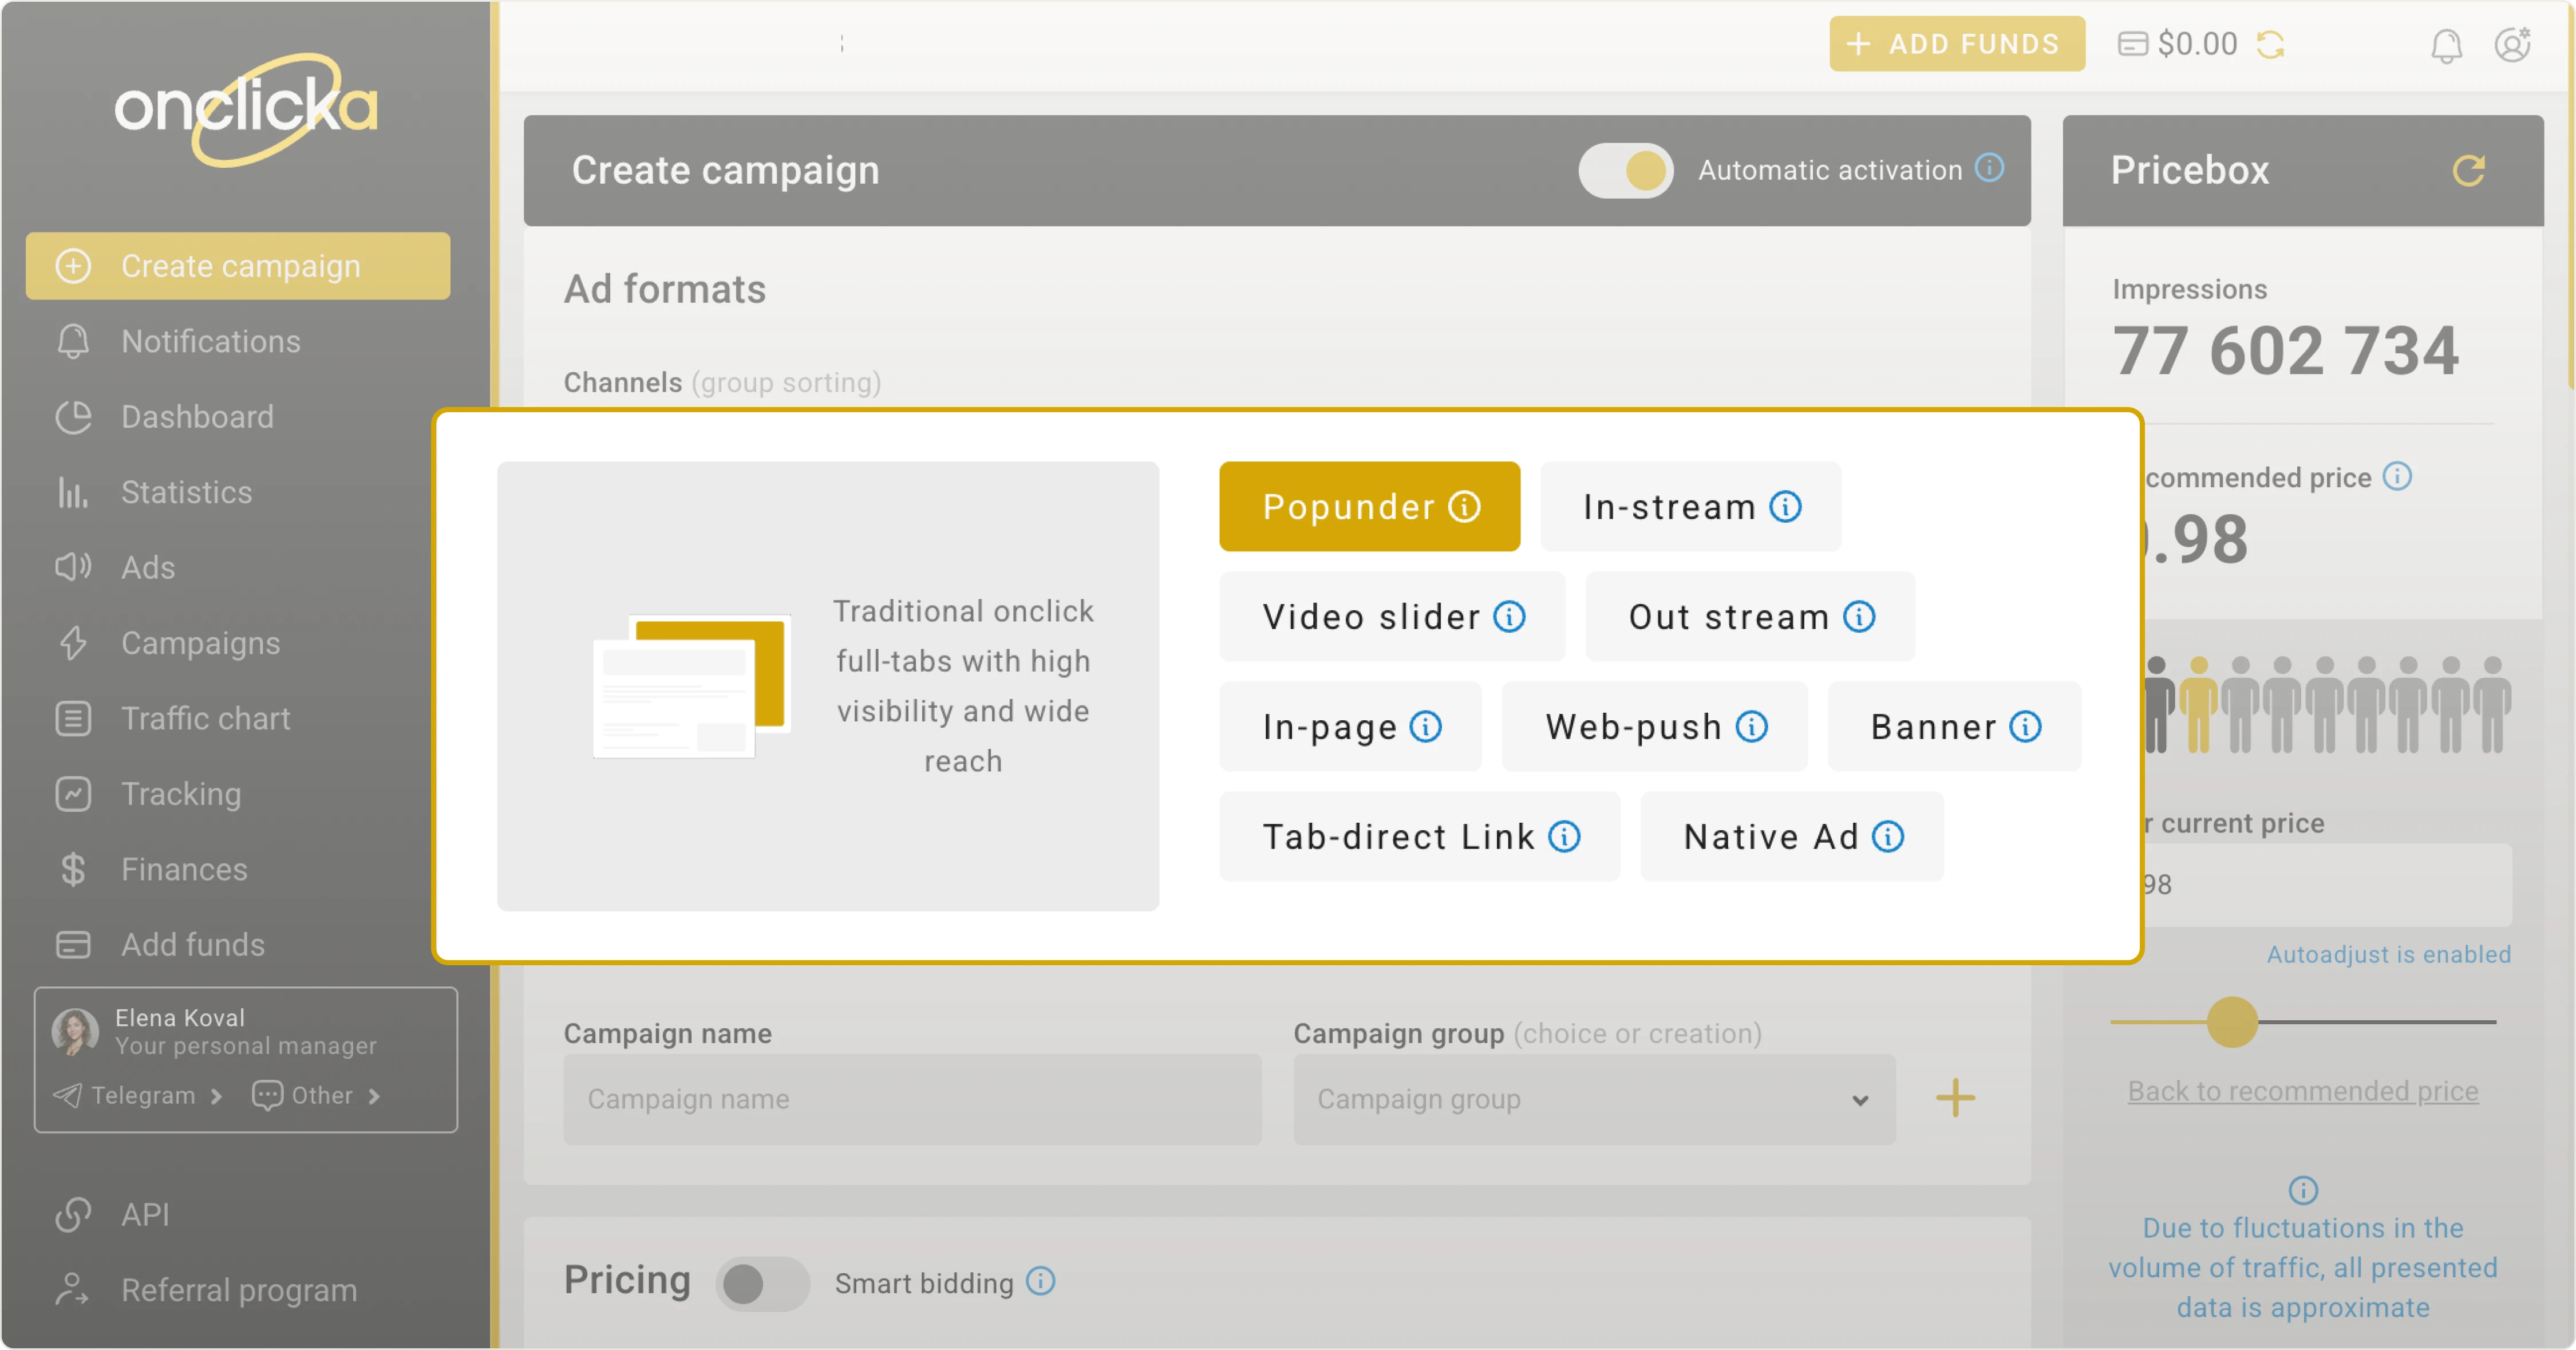
Task: Click info icon beside Automatic activation
Action: click(1989, 168)
